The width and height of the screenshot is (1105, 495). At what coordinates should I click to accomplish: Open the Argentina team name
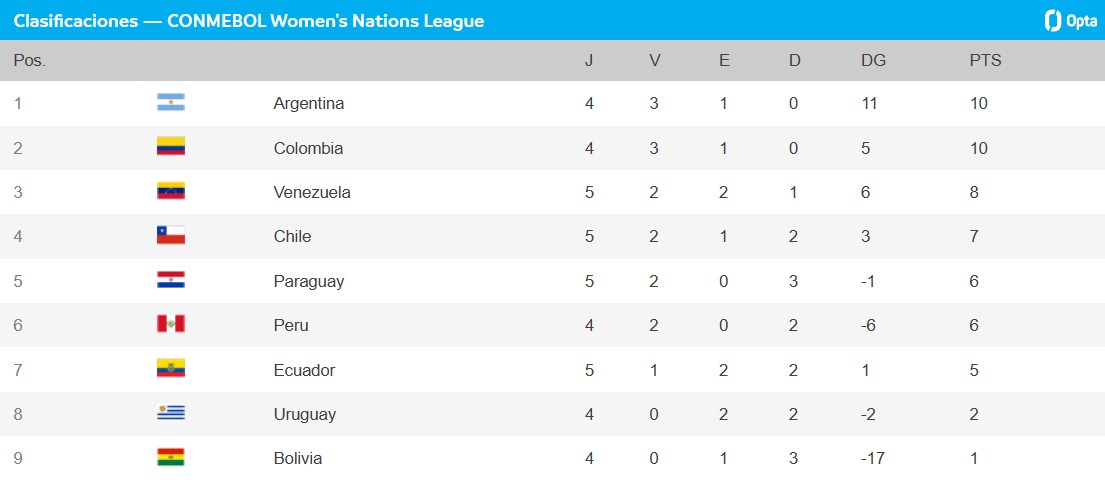click(308, 104)
